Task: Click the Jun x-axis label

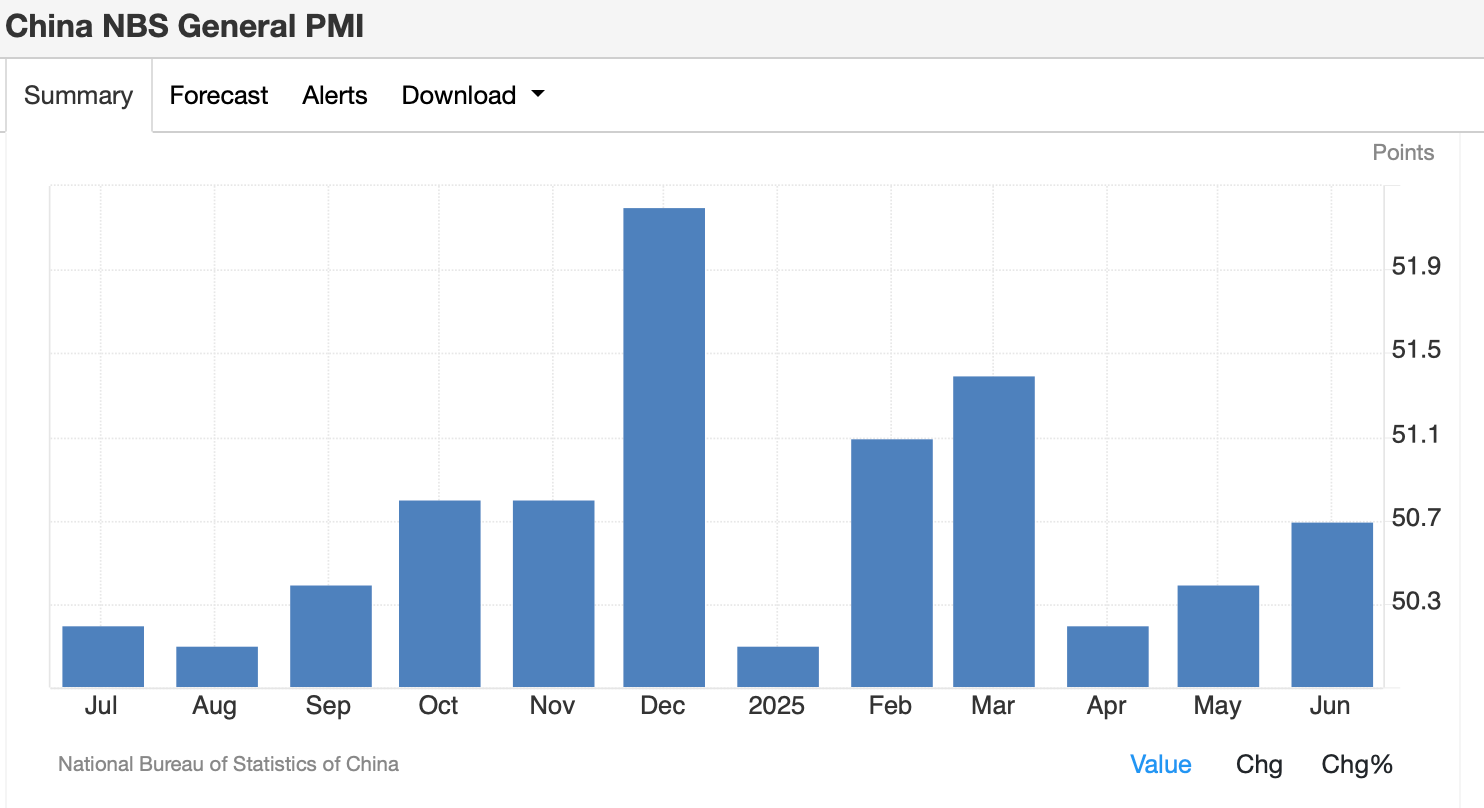Action: [x=1330, y=706]
